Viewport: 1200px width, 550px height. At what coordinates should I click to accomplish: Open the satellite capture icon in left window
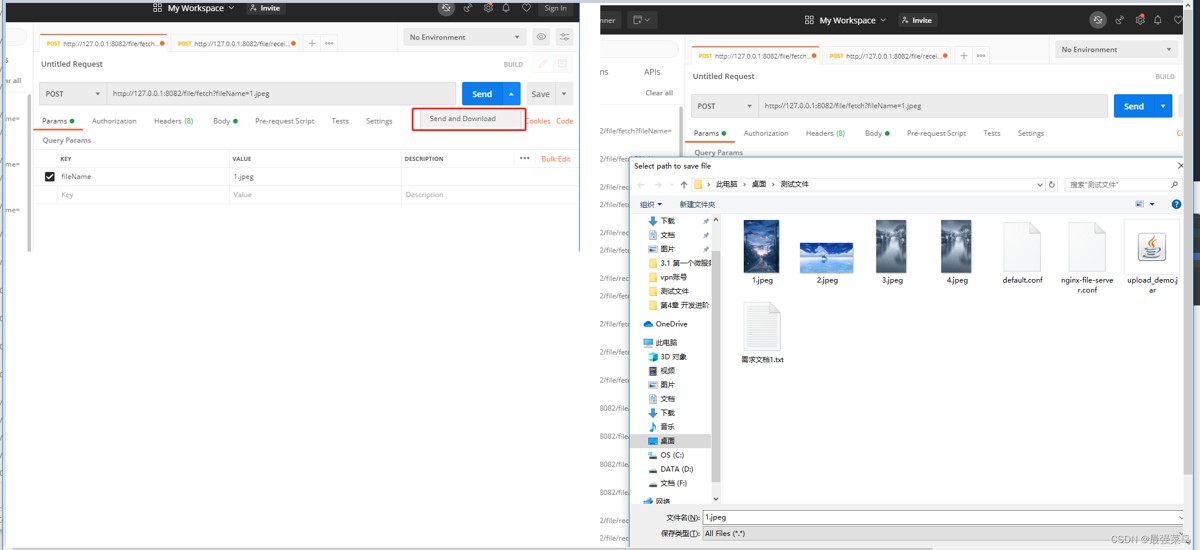click(x=468, y=8)
